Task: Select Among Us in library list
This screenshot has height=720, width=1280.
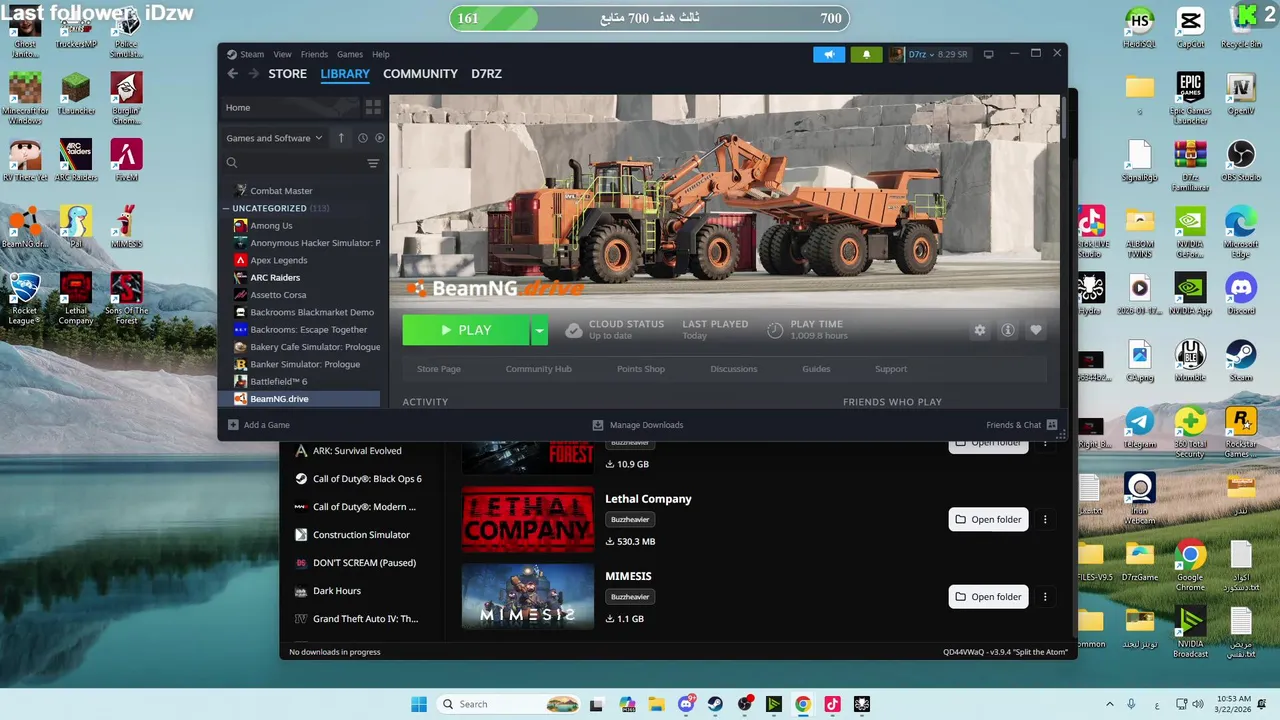Action: 271,226
